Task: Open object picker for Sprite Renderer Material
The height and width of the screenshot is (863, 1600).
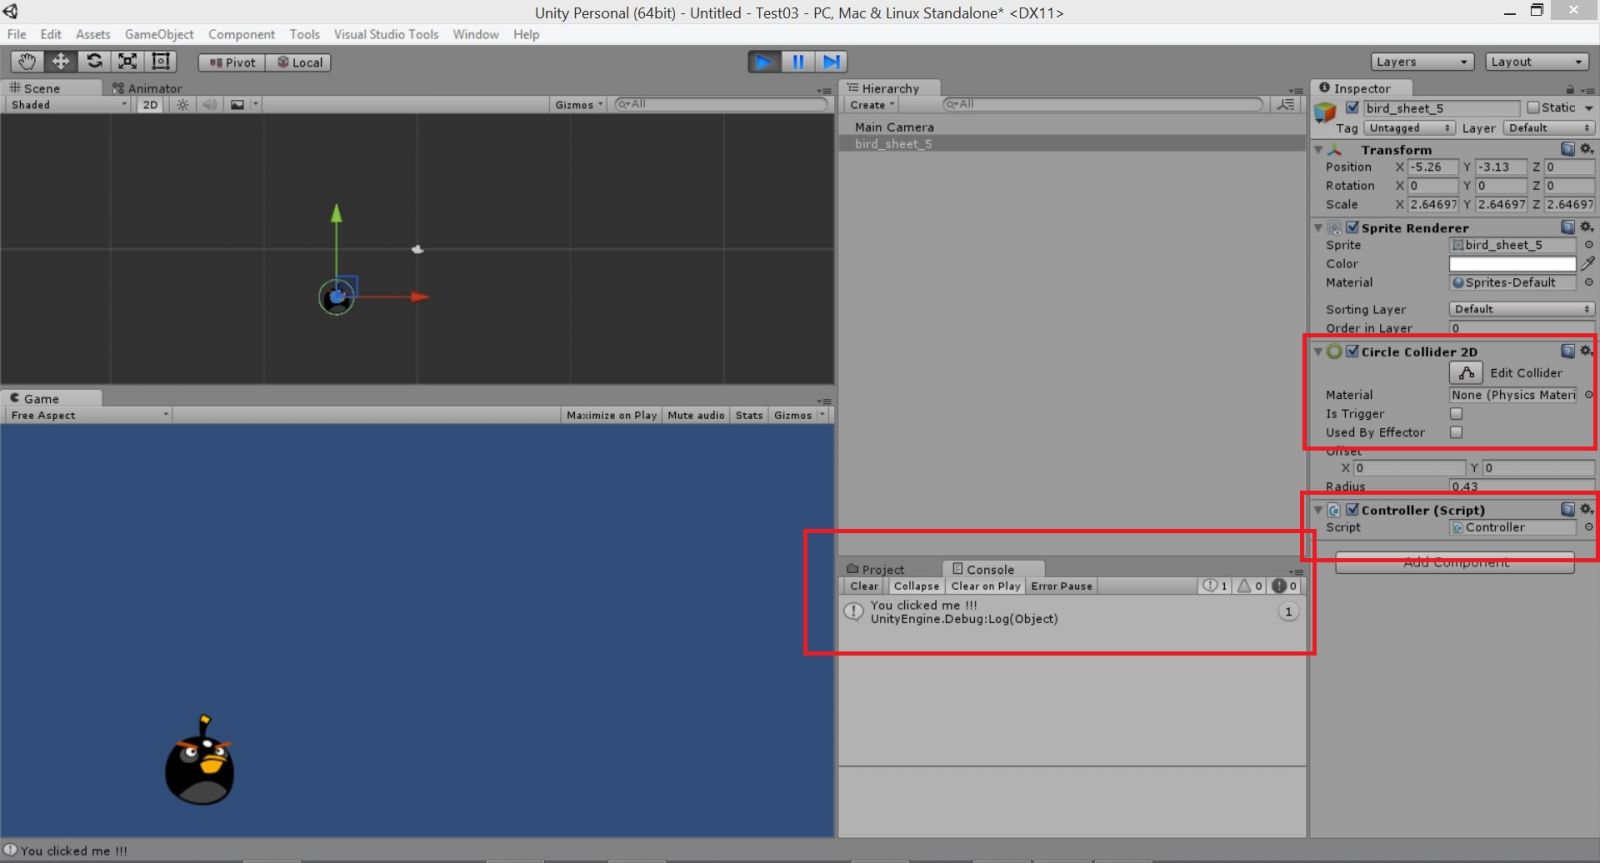Action: coord(1589,283)
